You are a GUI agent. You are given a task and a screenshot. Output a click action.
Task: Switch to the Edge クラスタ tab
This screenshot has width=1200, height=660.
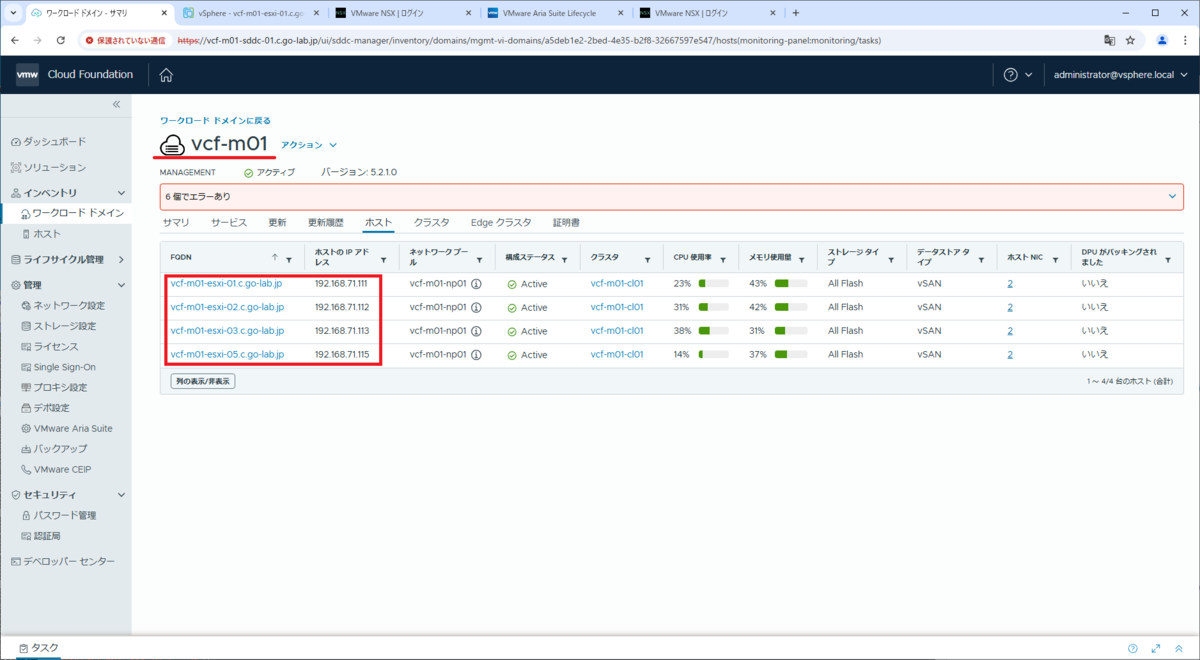click(x=501, y=222)
